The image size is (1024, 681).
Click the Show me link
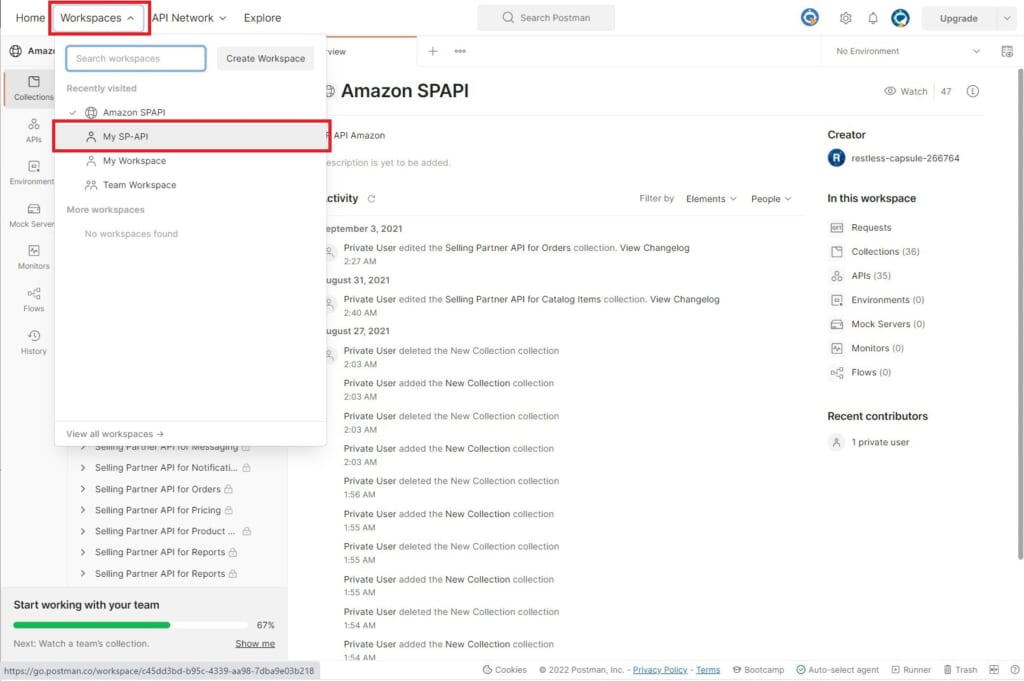tap(255, 643)
